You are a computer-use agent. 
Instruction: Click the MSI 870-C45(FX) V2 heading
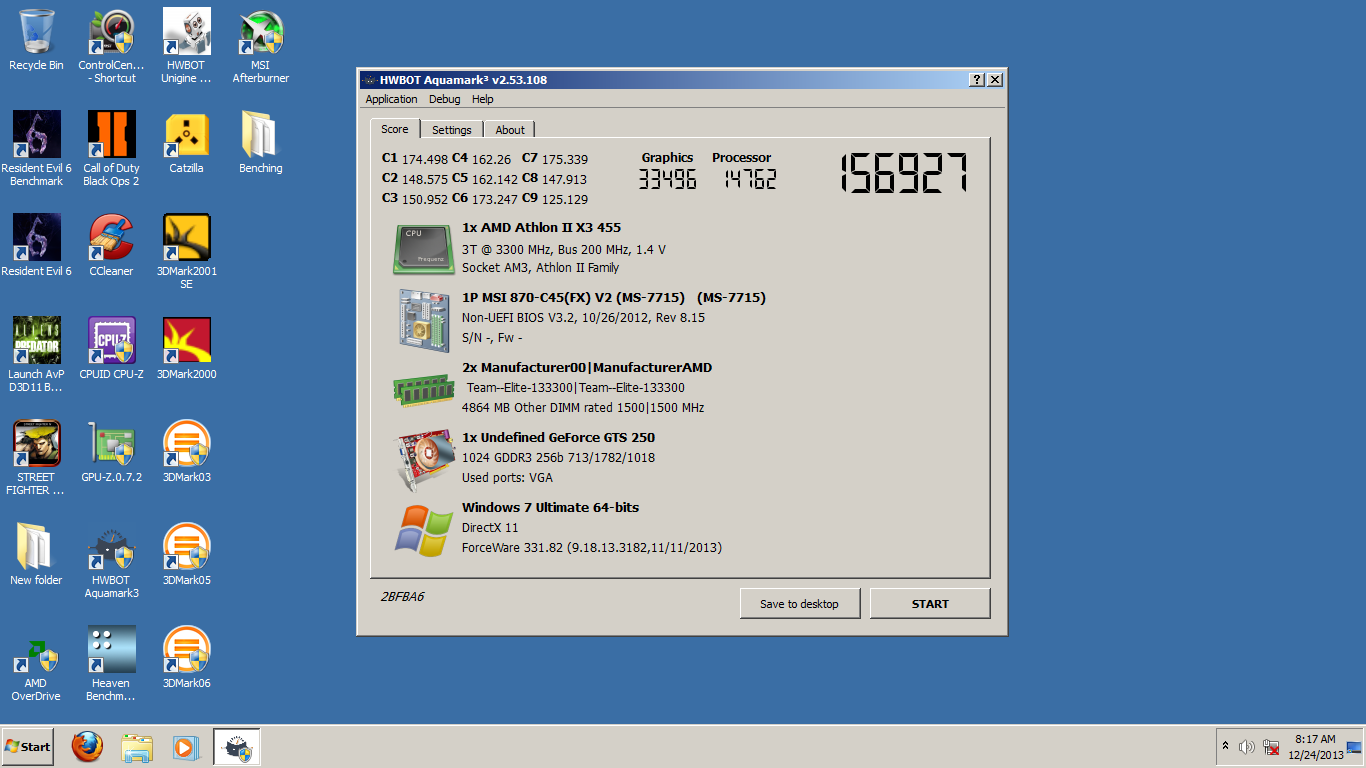[614, 297]
